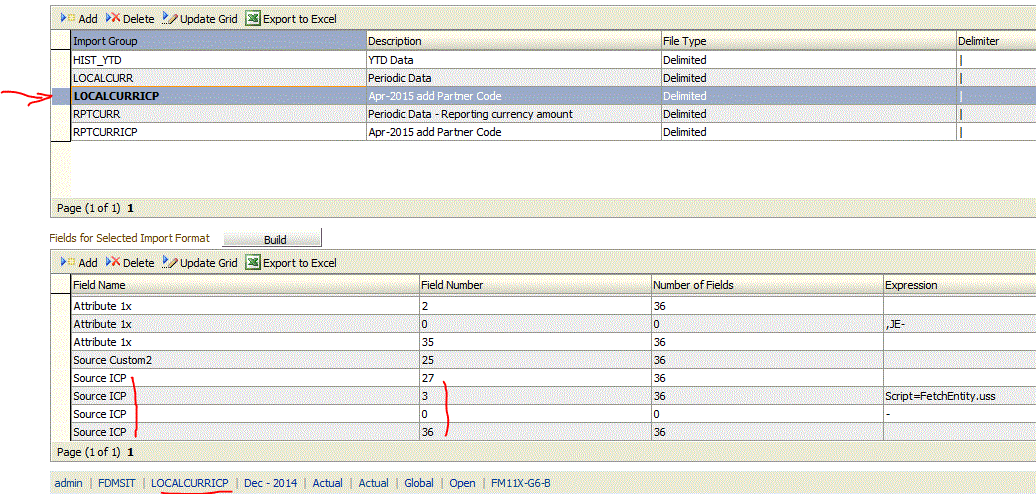The image size is (1036, 494).
Task: Click LOCALCURRICP location link in status bar
Action: (x=190, y=483)
